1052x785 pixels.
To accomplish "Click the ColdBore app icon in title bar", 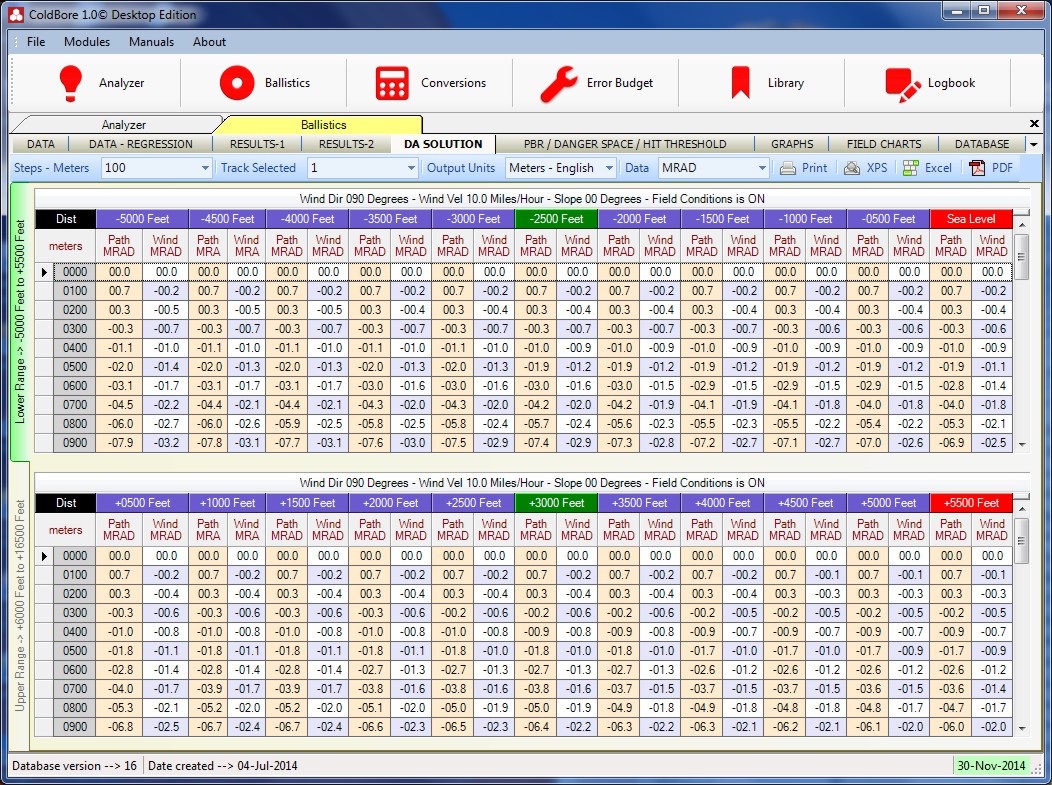I will point(15,14).
